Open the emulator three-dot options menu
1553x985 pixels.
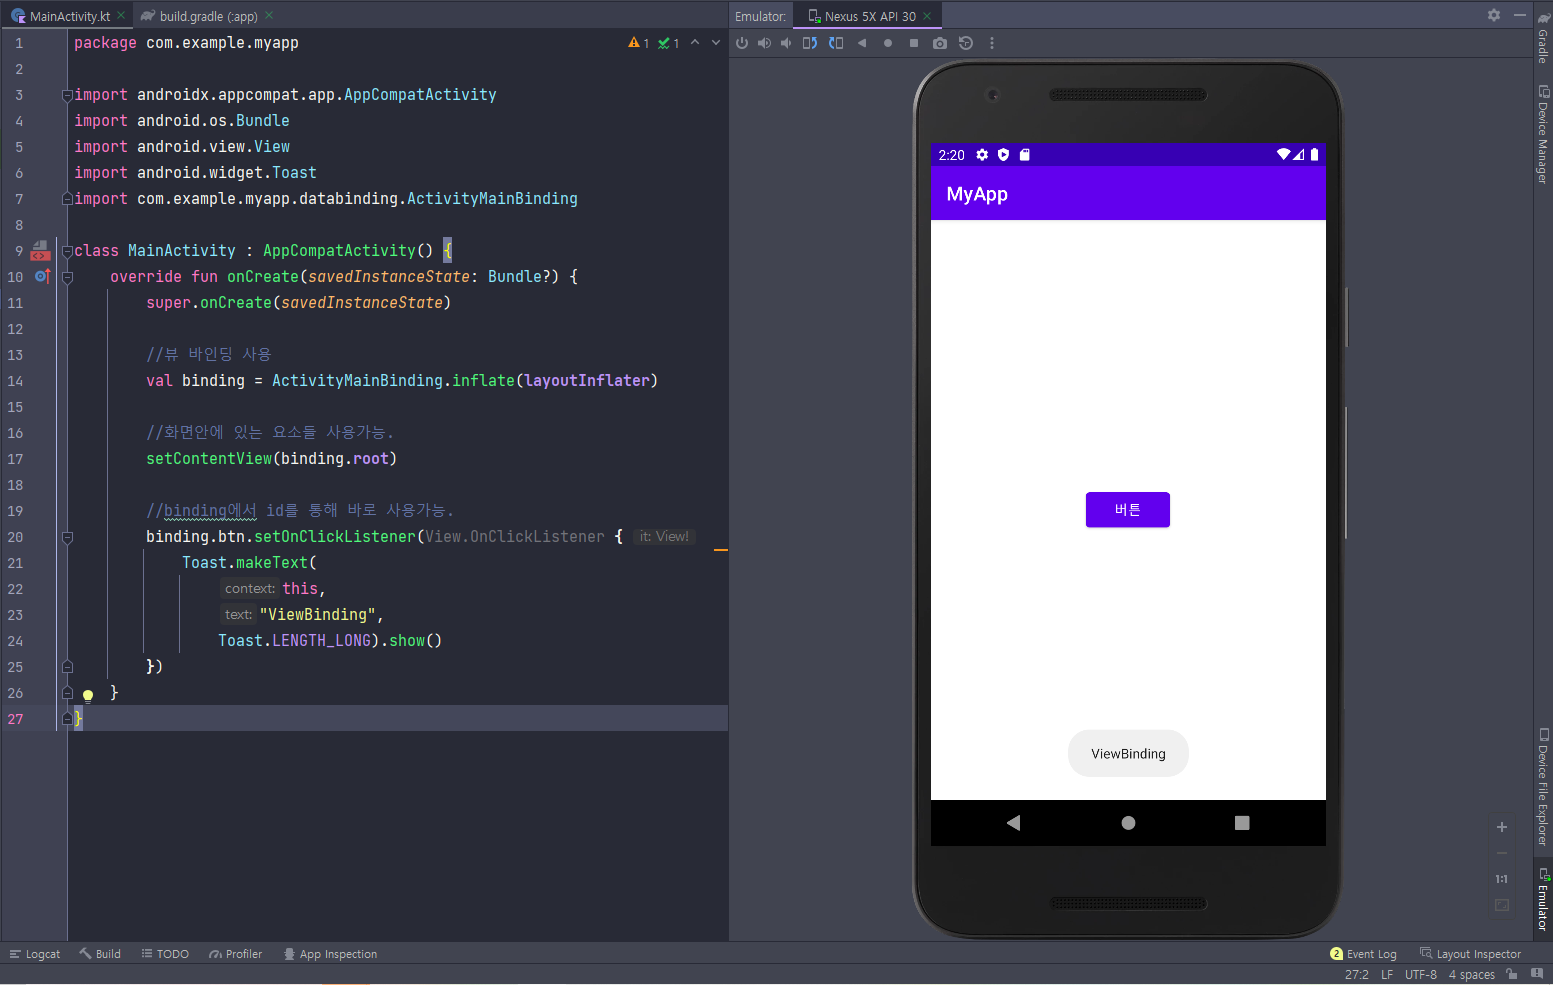click(992, 42)
